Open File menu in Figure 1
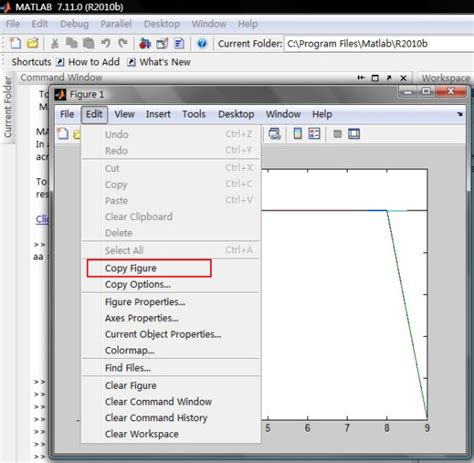 coord(67,114)
